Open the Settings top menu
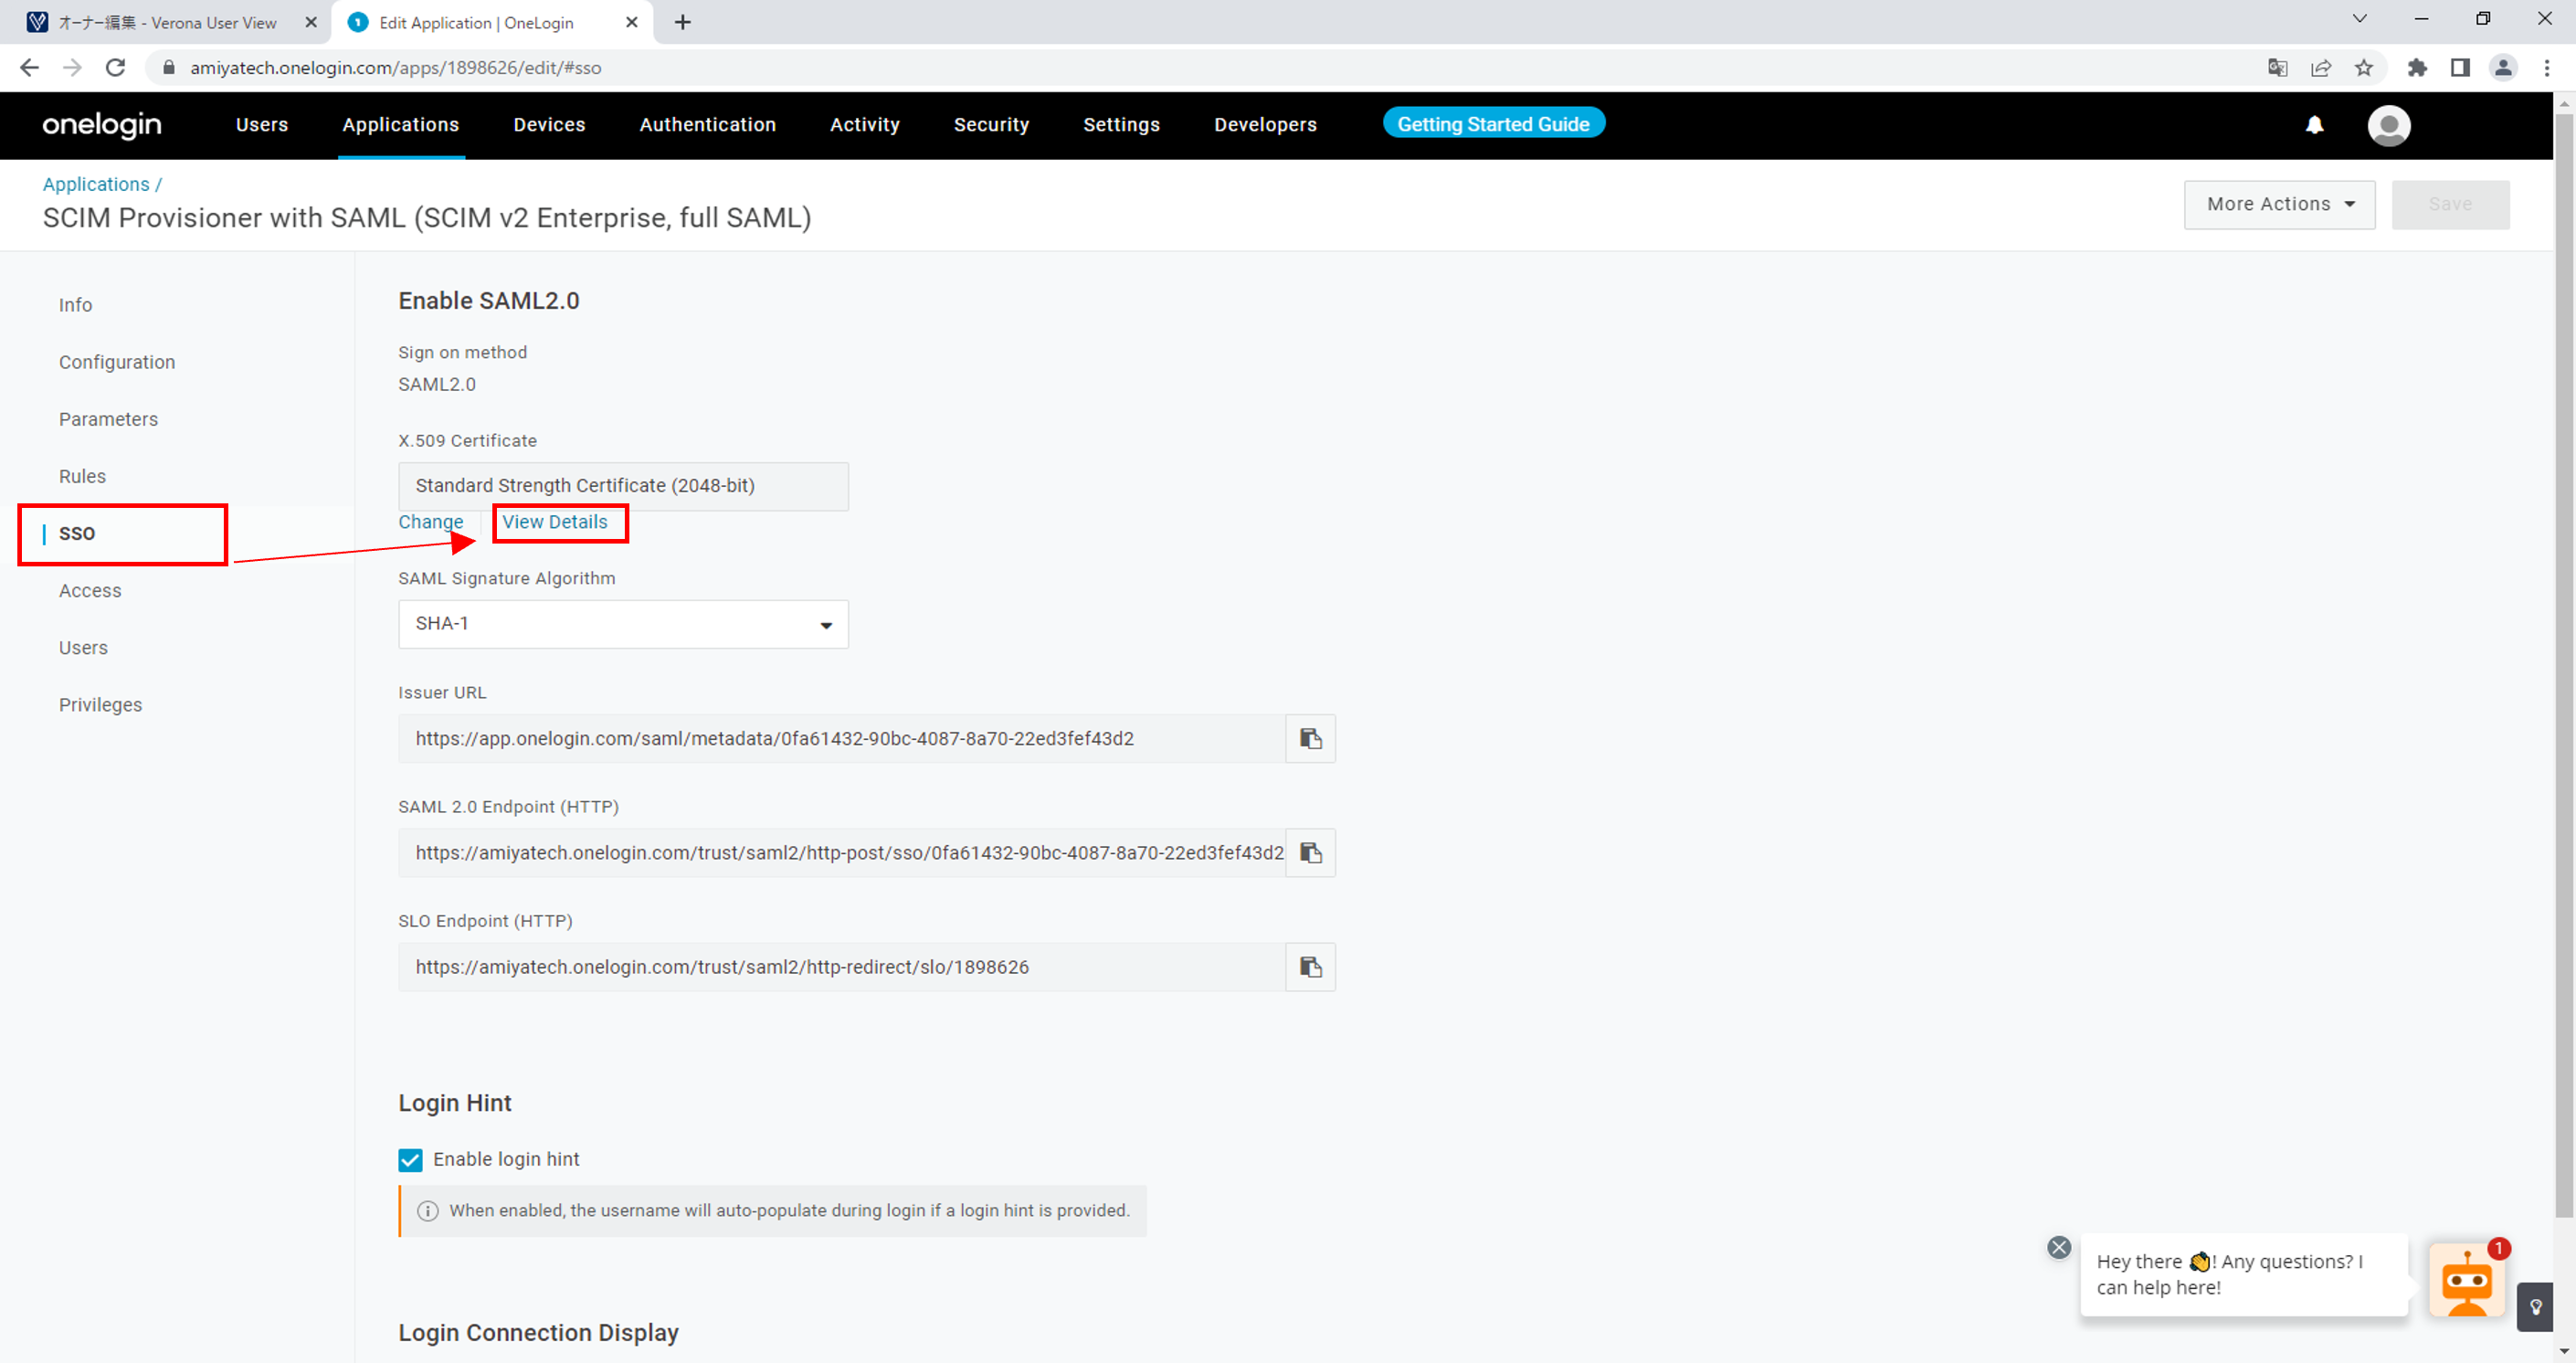 pos(1121,125)
